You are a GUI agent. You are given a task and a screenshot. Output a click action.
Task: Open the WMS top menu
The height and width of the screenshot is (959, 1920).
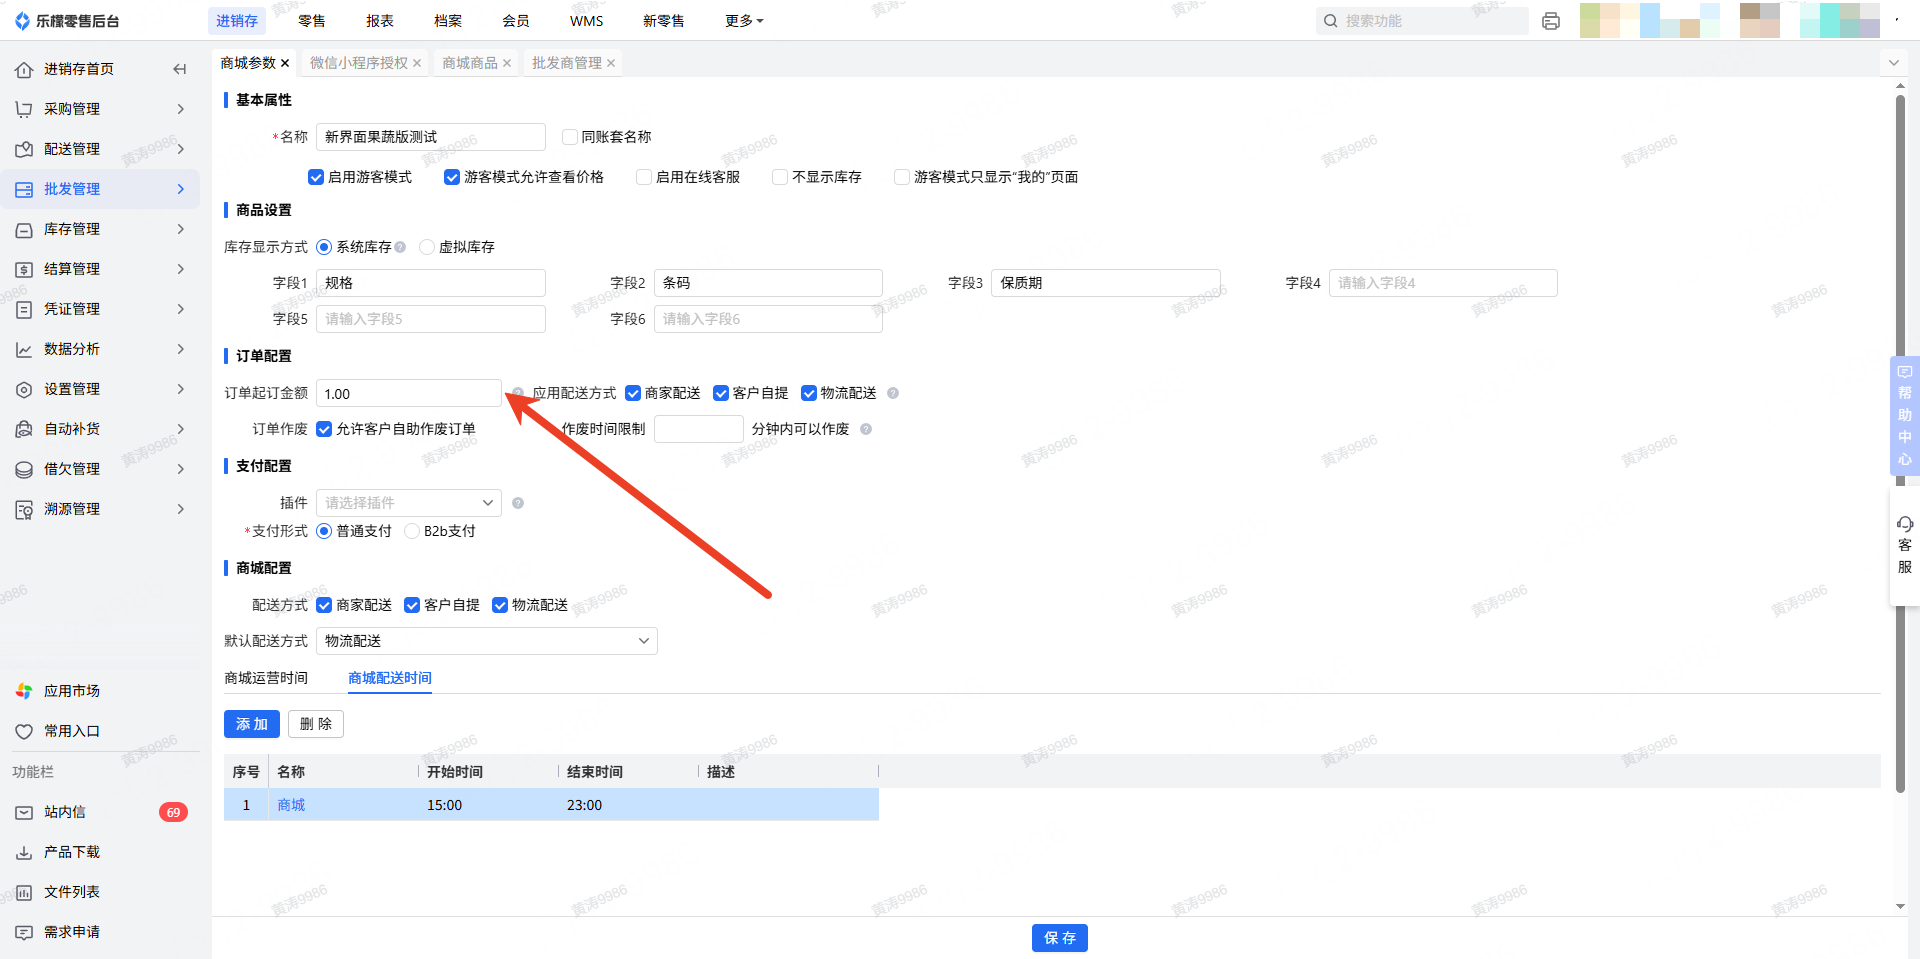coord(587,21)
